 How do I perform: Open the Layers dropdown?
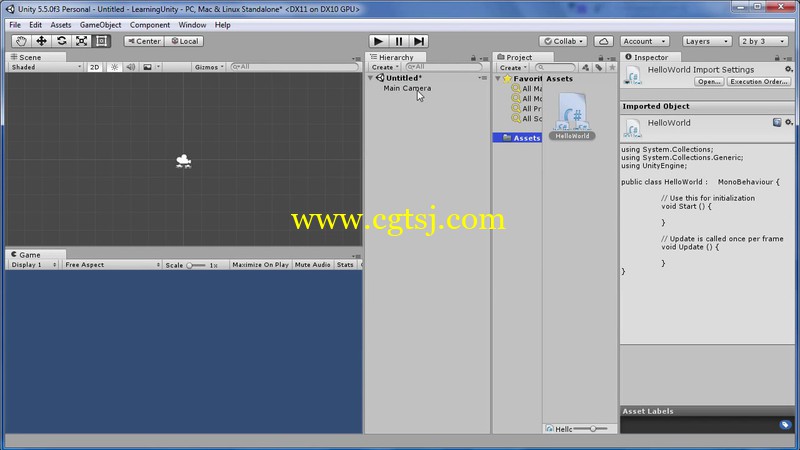707,41
